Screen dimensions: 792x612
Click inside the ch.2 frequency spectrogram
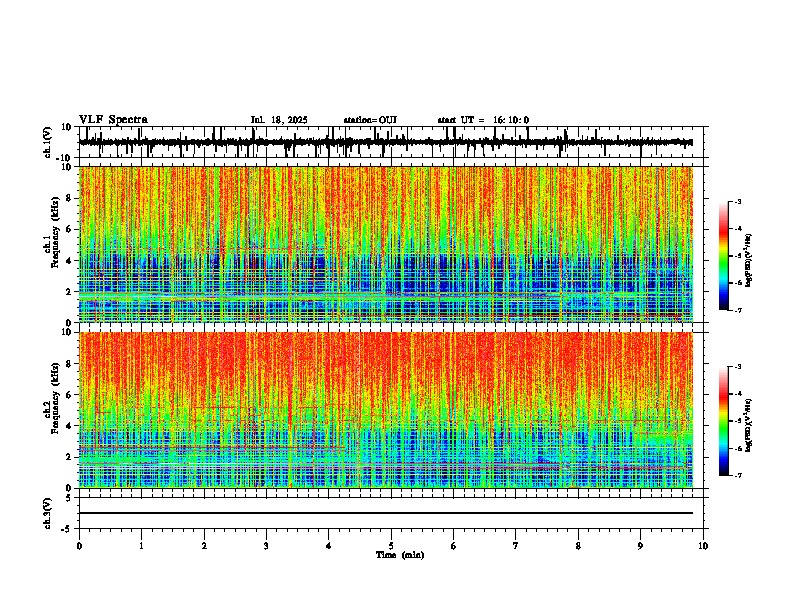(386, 410)
